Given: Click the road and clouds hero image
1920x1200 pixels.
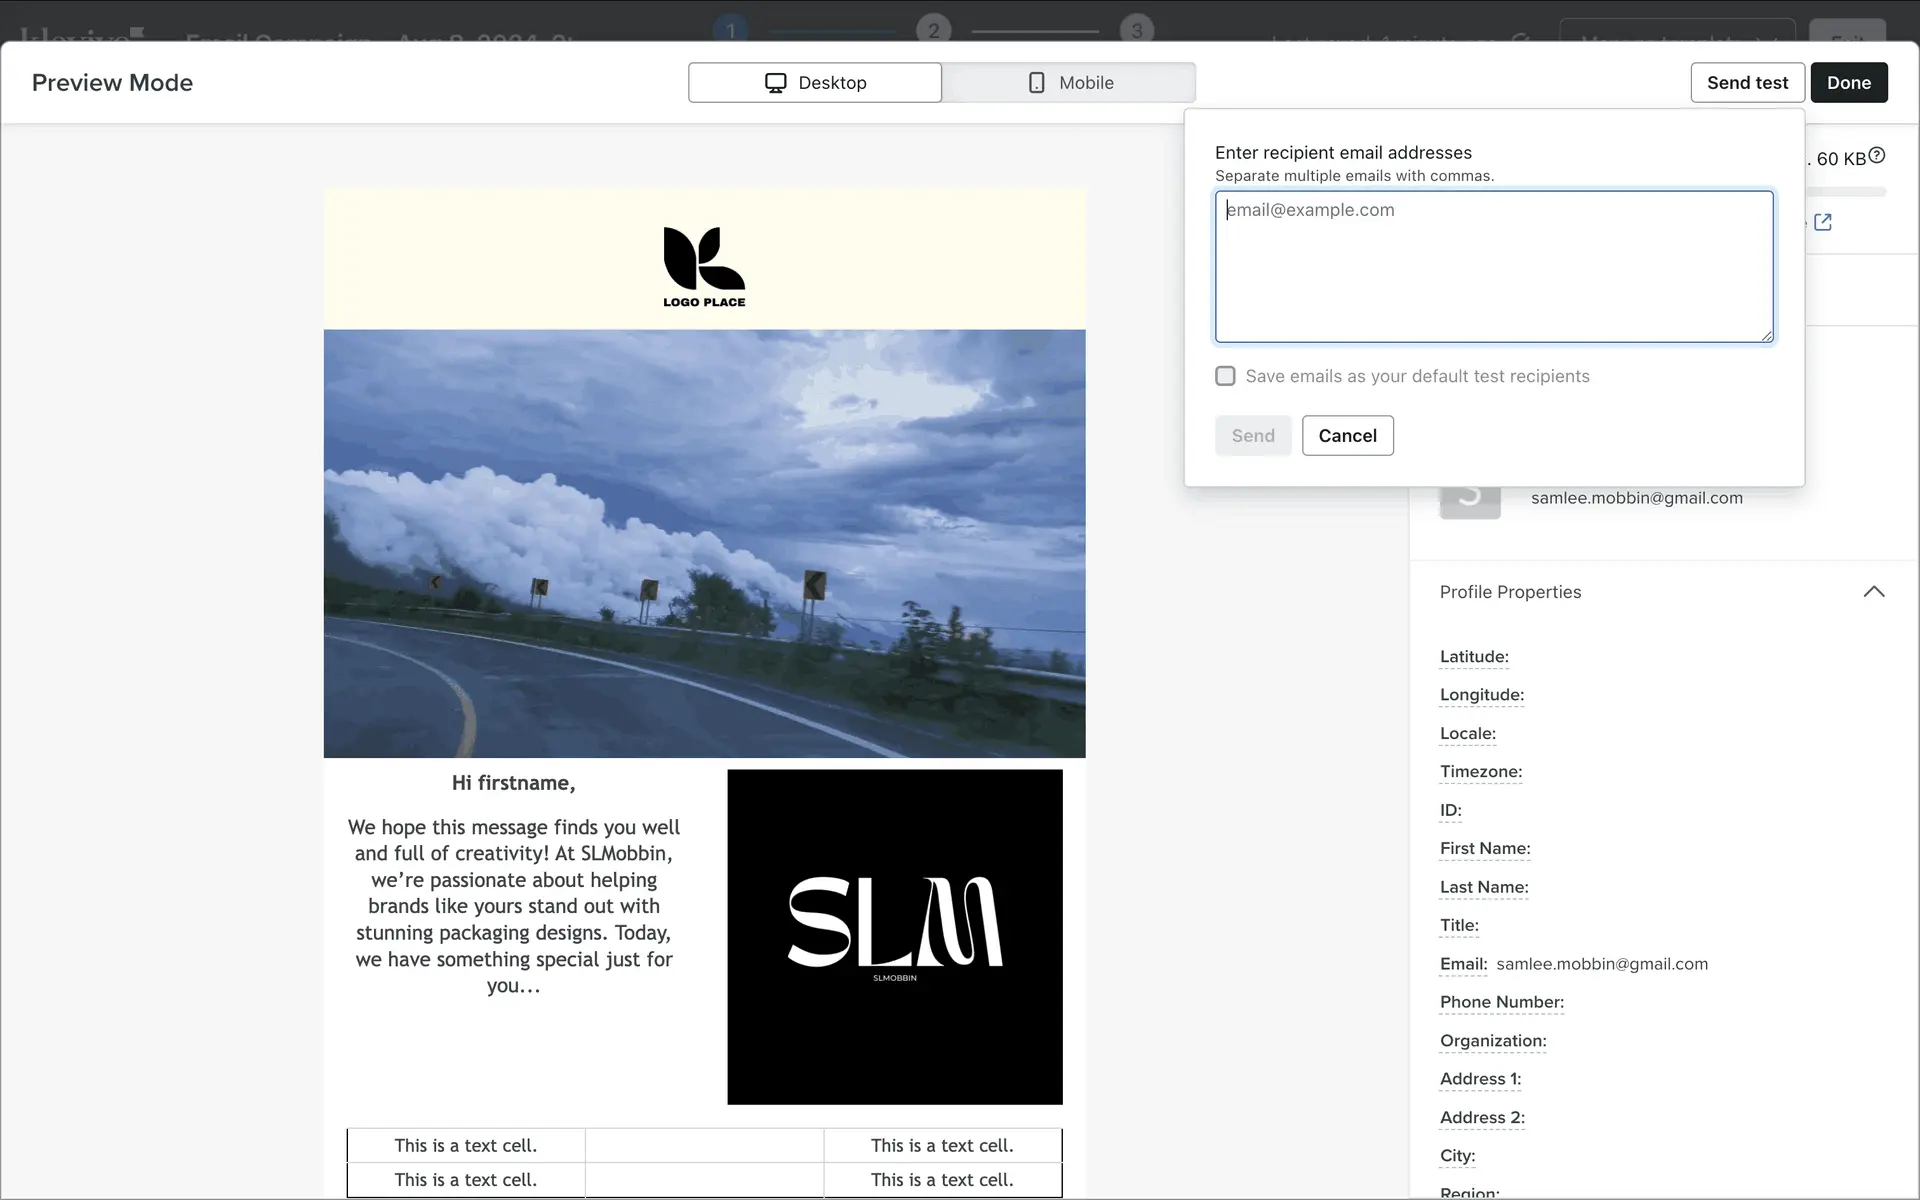Looking at the screenshot, I should [704, 543].
